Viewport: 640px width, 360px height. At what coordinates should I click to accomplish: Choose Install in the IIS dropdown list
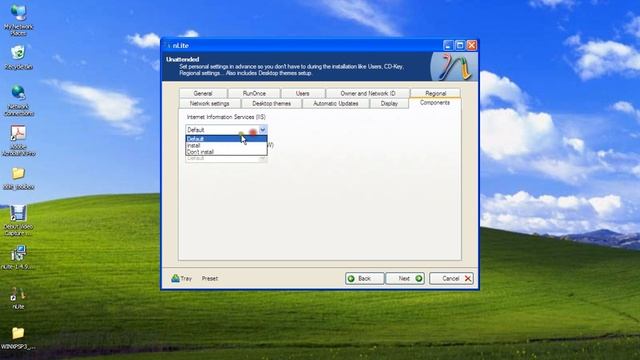click(226, 145)
